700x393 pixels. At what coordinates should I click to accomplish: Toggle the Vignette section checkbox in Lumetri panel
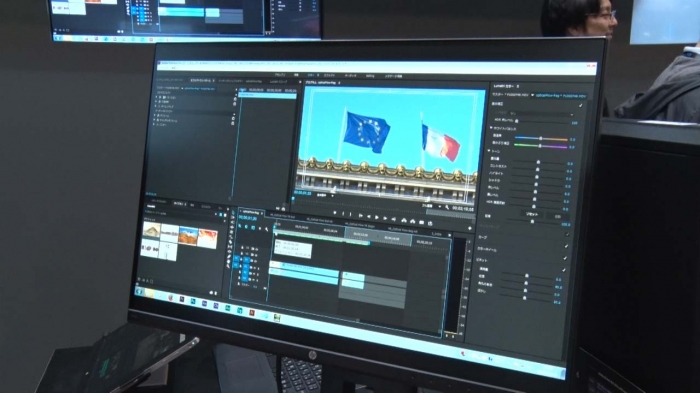(x=565, y=258)
